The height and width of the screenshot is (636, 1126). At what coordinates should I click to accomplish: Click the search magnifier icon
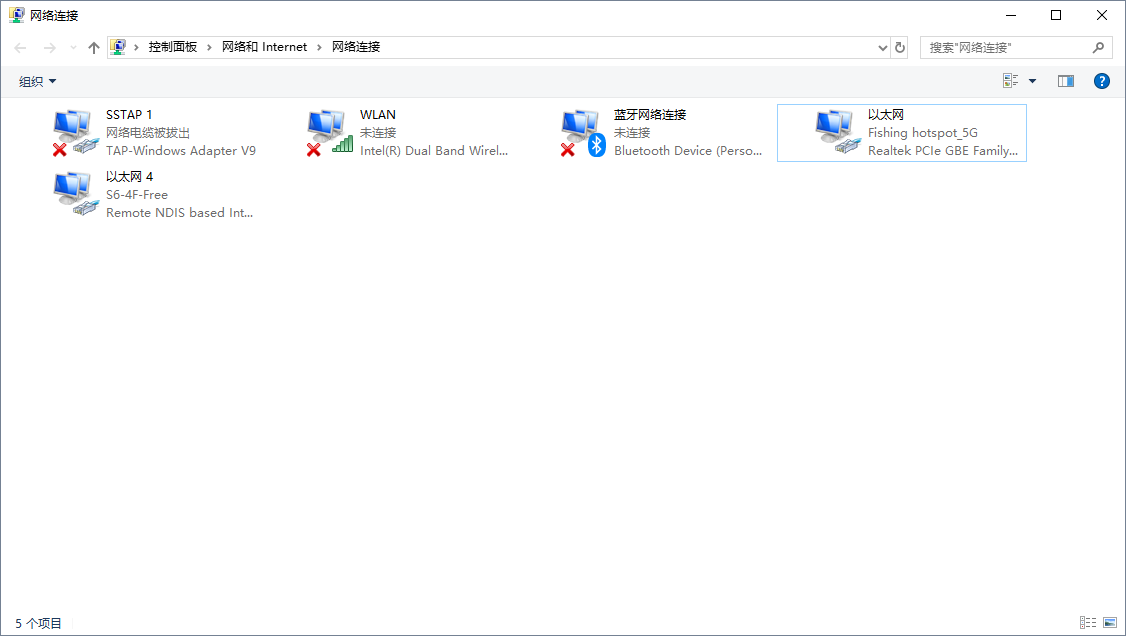1098,47
